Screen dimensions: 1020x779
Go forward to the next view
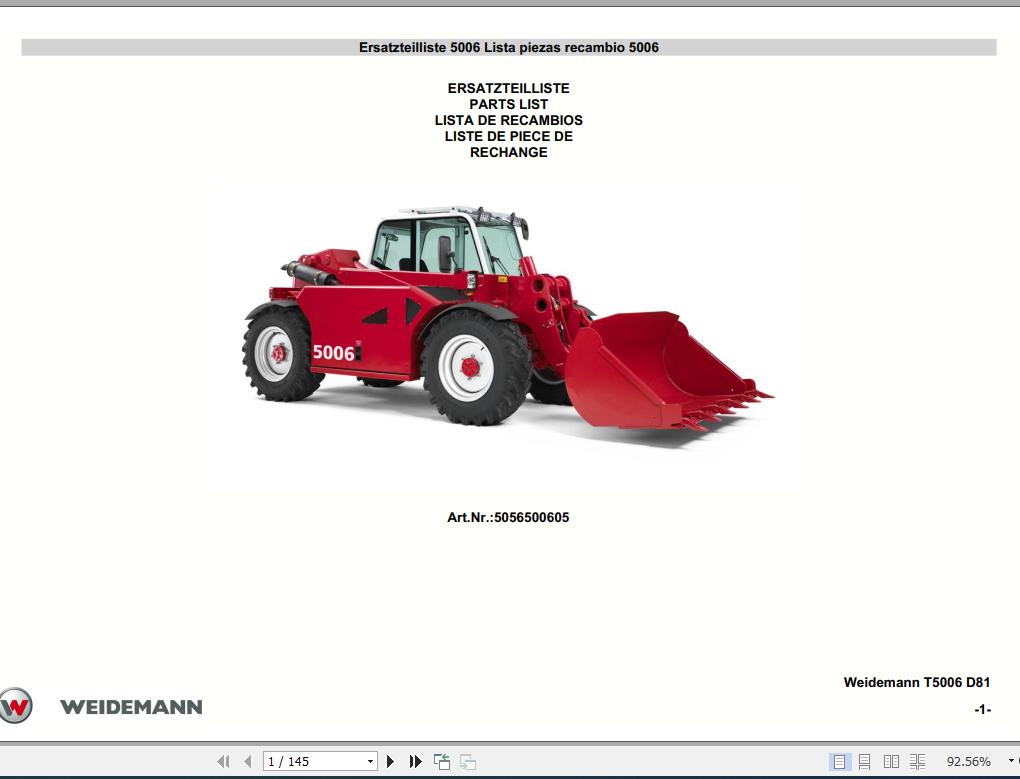(x=466, y=760)
